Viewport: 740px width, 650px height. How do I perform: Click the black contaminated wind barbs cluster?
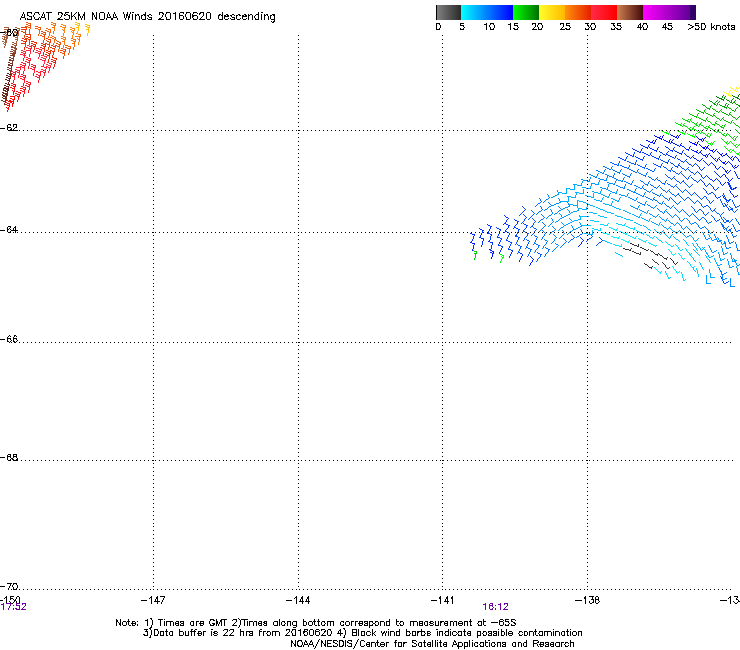(x=650, y=256)
